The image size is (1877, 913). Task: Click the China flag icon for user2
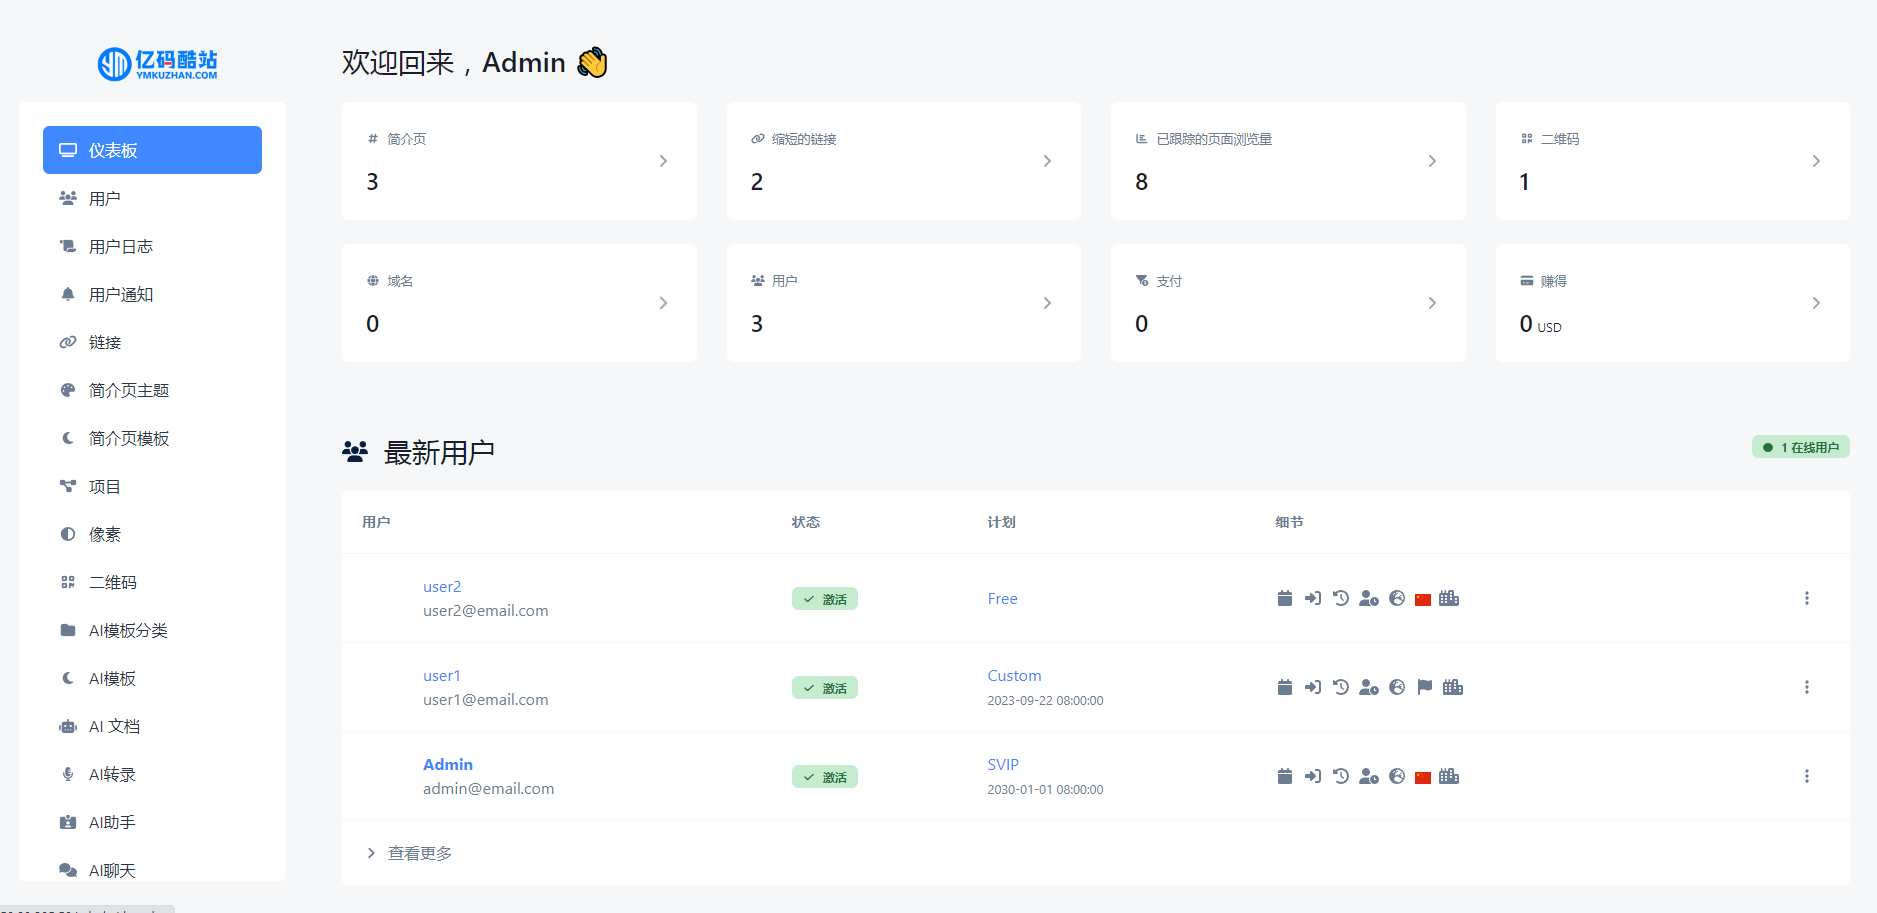1423,599
